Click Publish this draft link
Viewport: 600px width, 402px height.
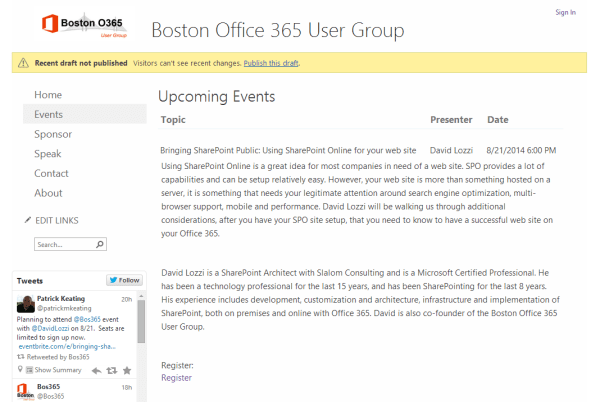pyautogui.click(x=271, y=63)
